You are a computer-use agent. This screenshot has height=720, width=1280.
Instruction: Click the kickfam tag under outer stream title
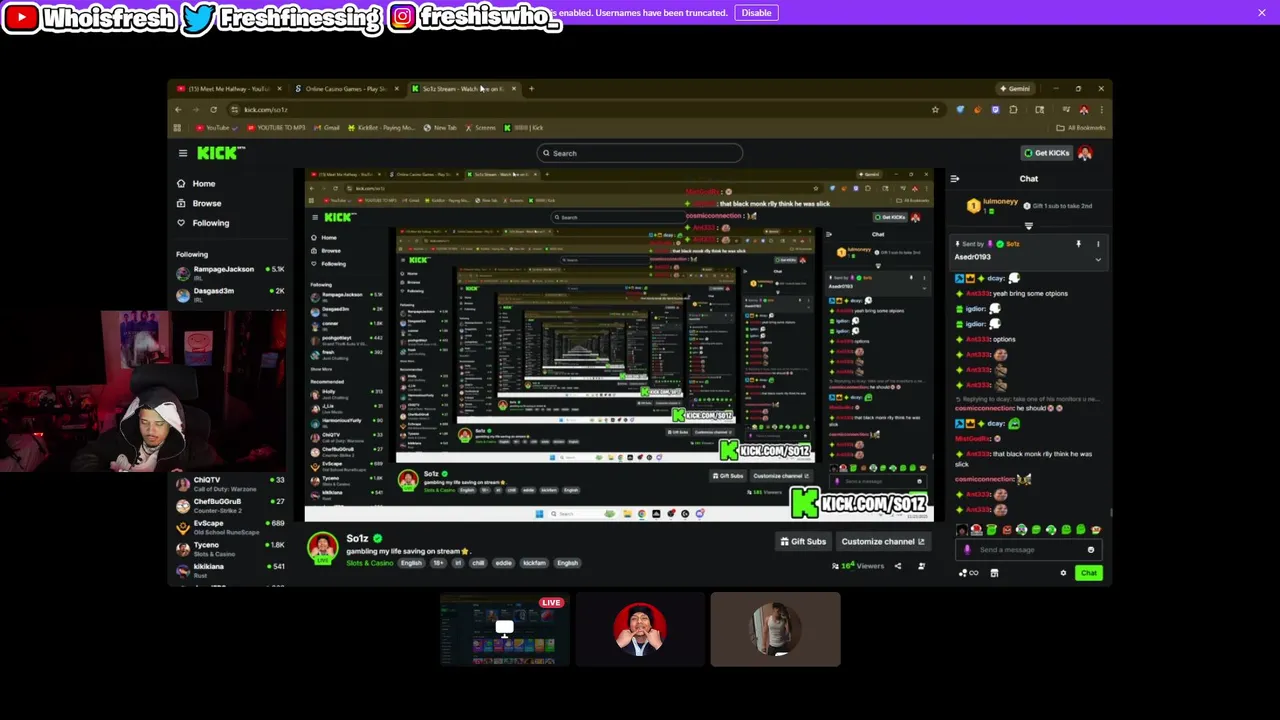534,563
